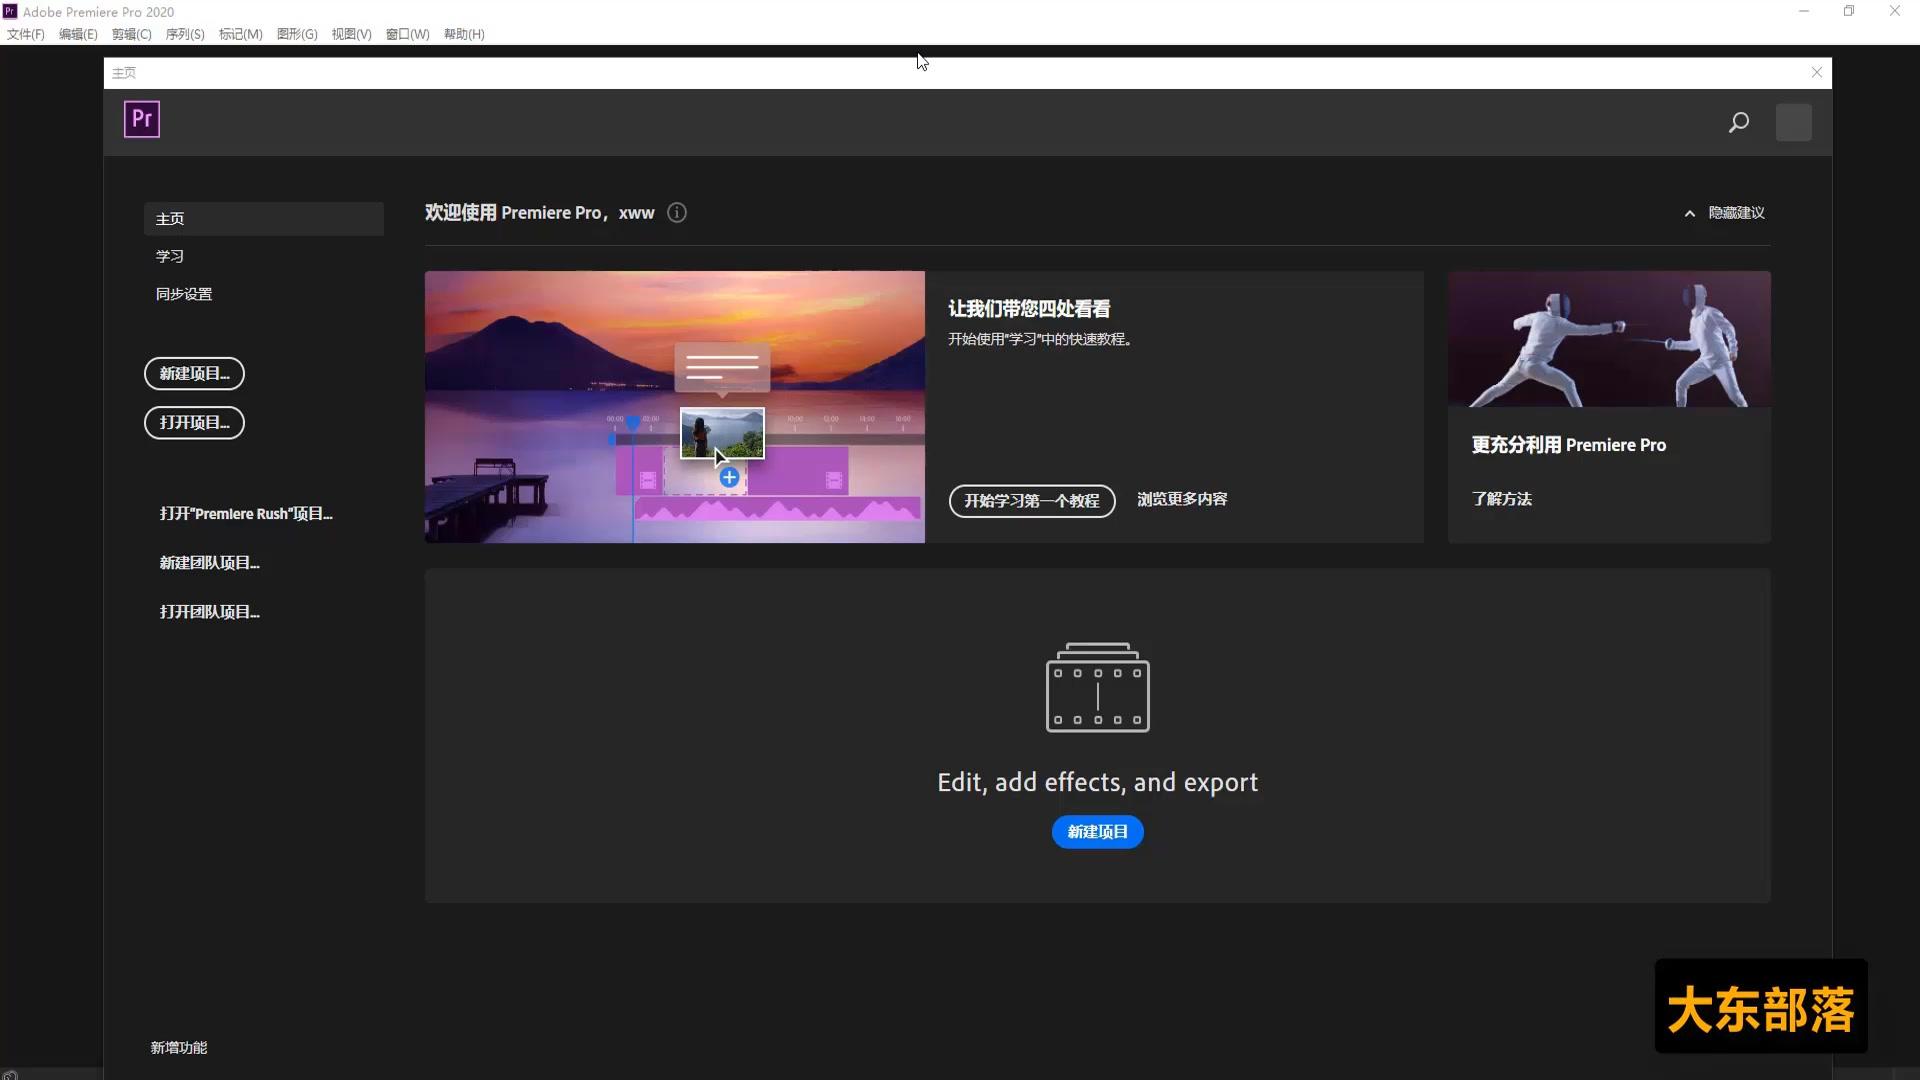Collapse suggestions using the 隐藏建议 chevron
1920x1080 pixels.
[x=1689, y=213]
